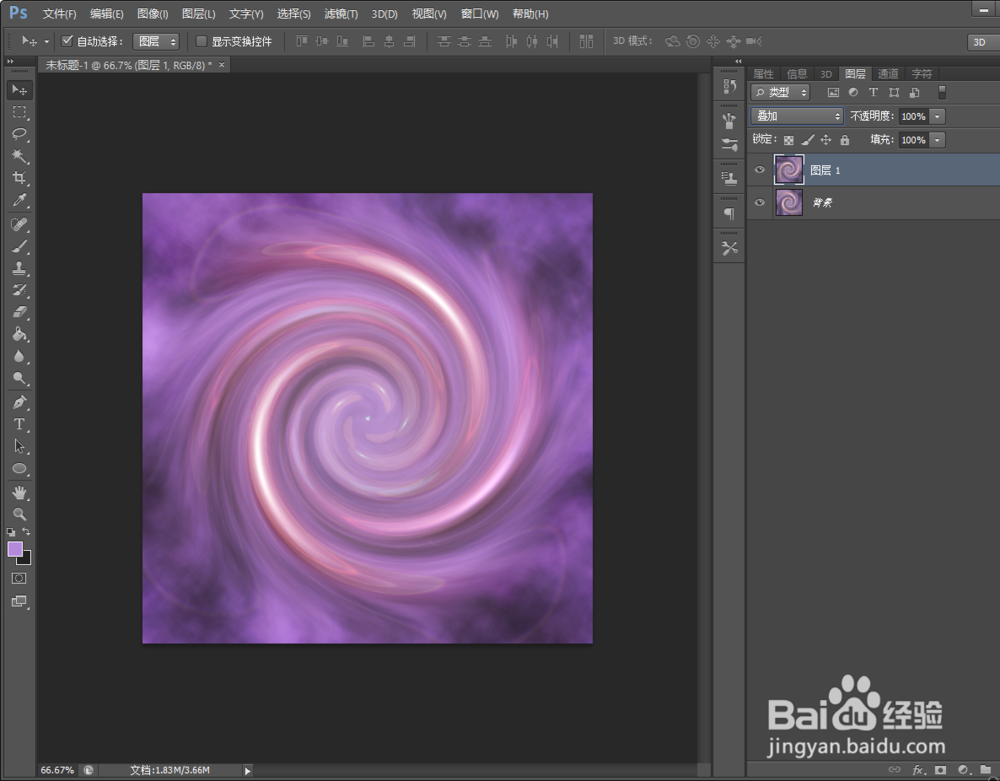Open the 3D workspace dropdown

[983, 42]
